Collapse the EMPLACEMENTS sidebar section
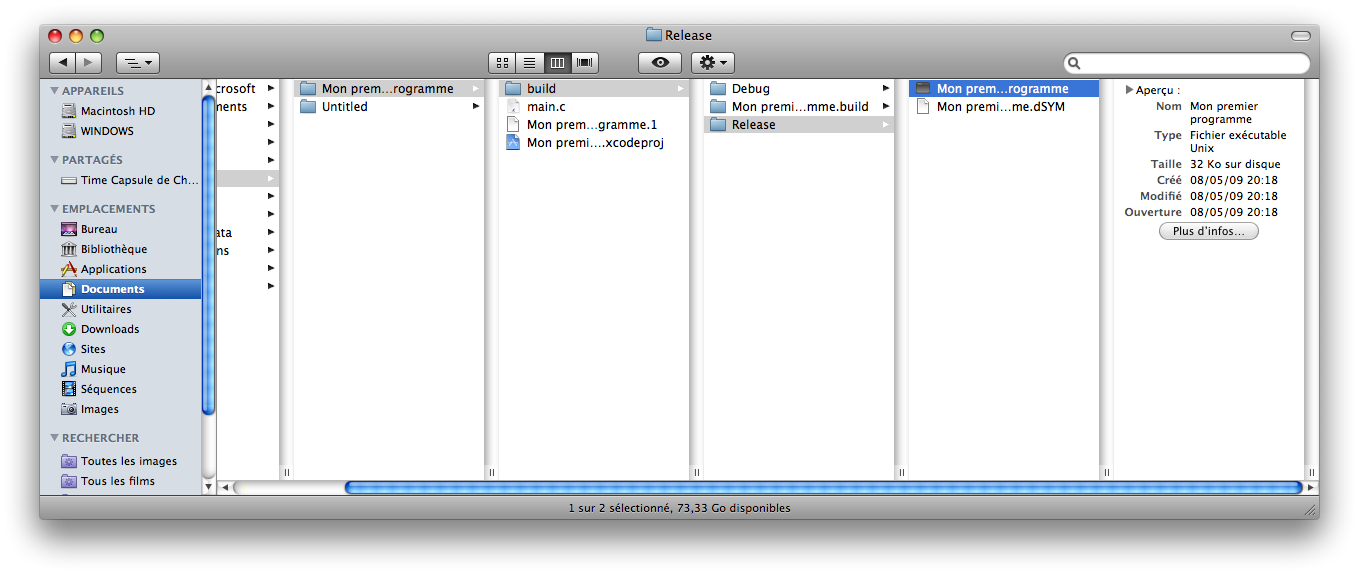 coord(55,209)
